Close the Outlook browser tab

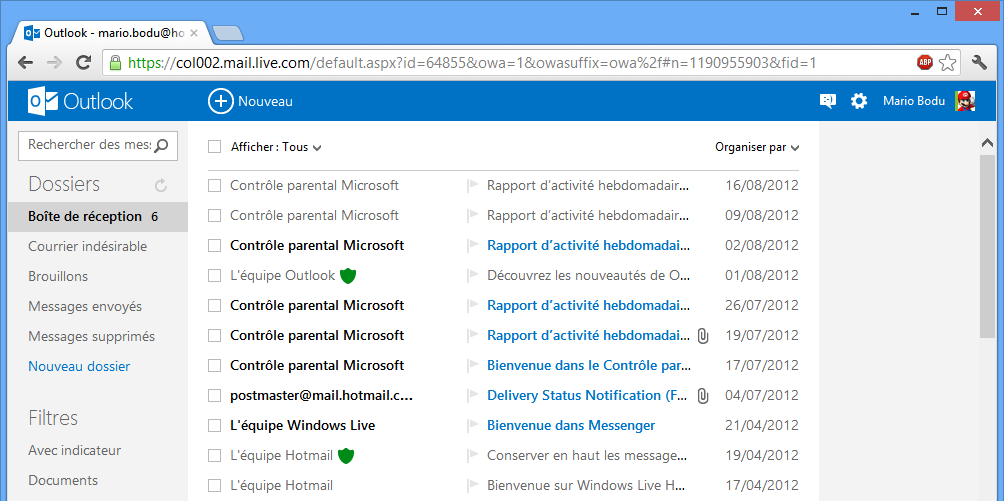click(x=194, y=33)
